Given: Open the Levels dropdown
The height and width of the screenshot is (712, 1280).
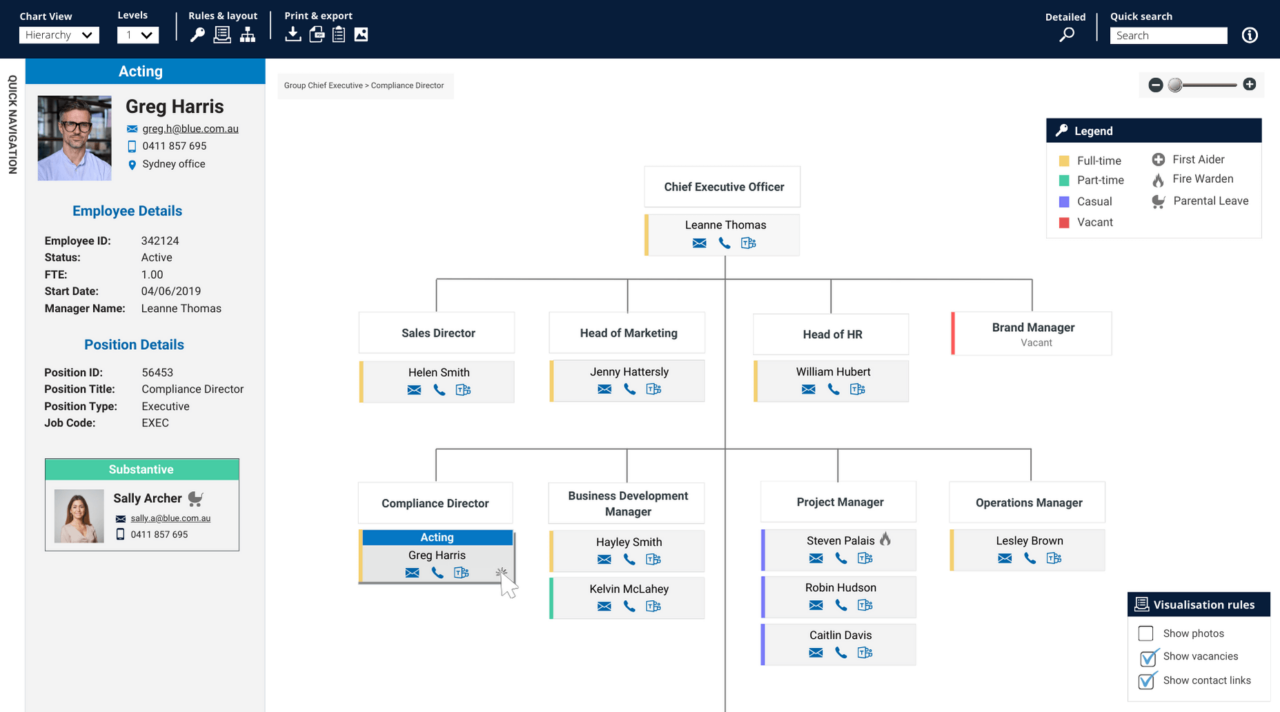Looking at the screenshot, I should click(137, 34).
